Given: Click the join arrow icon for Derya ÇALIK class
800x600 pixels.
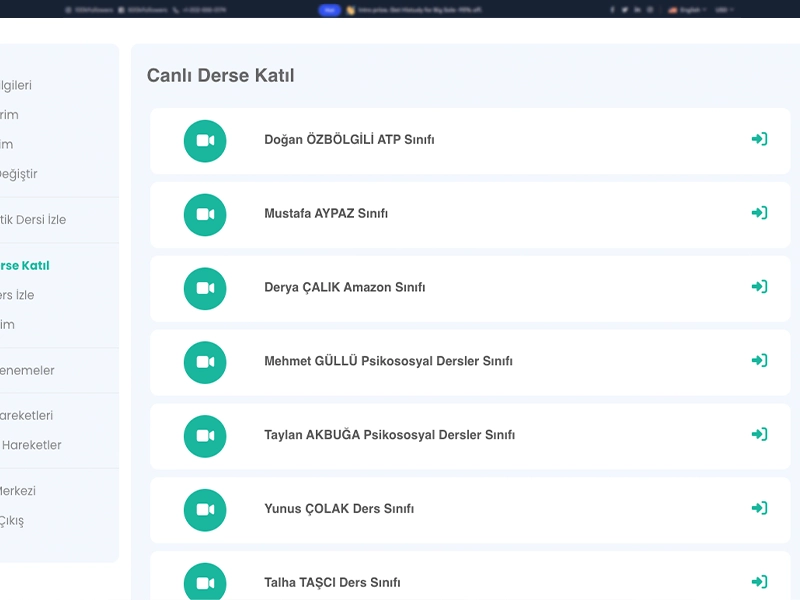Looking at the screenshot, I should click(x=759, y=287).
